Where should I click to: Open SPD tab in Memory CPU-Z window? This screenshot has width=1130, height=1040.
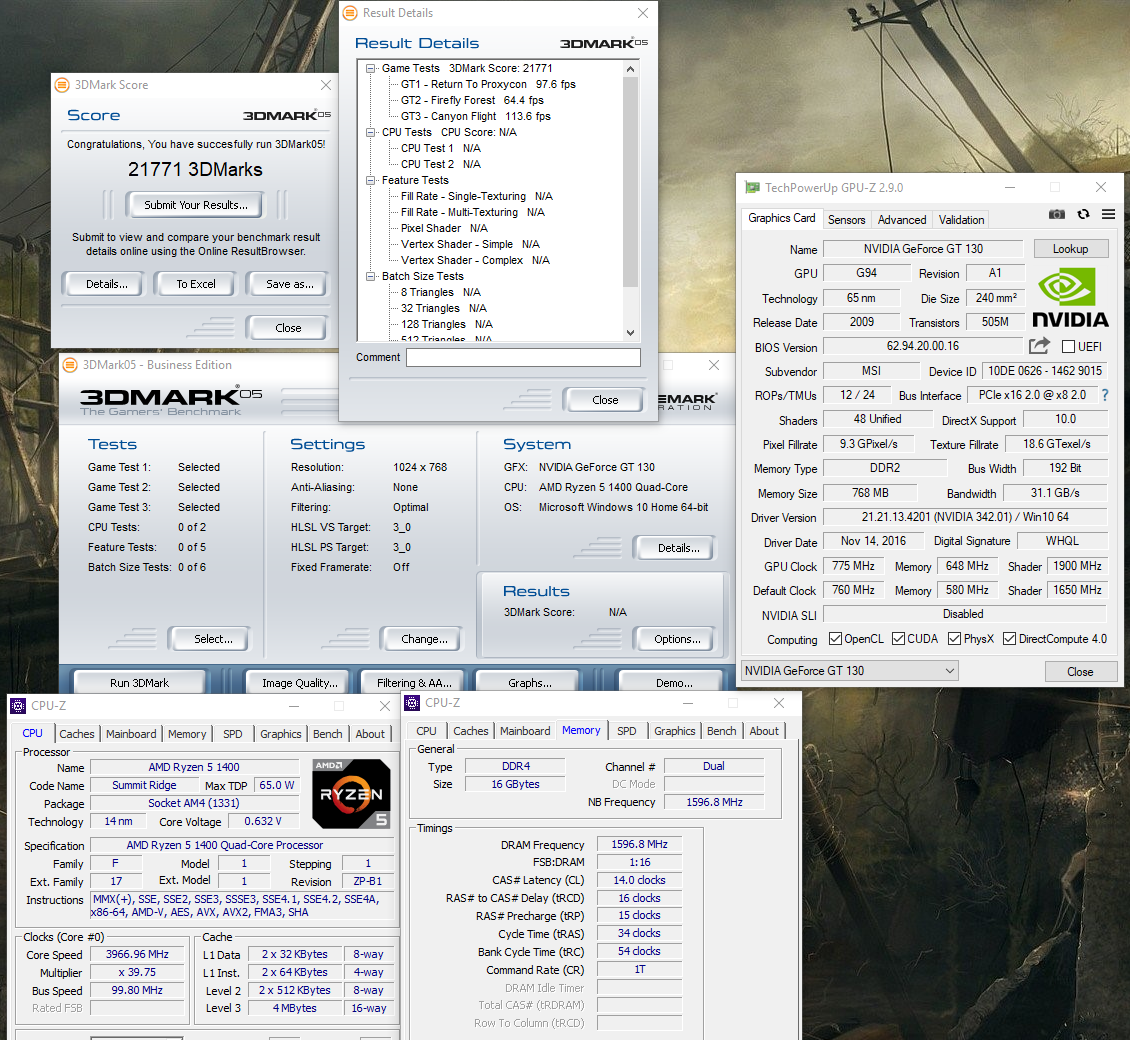[626, 731]
